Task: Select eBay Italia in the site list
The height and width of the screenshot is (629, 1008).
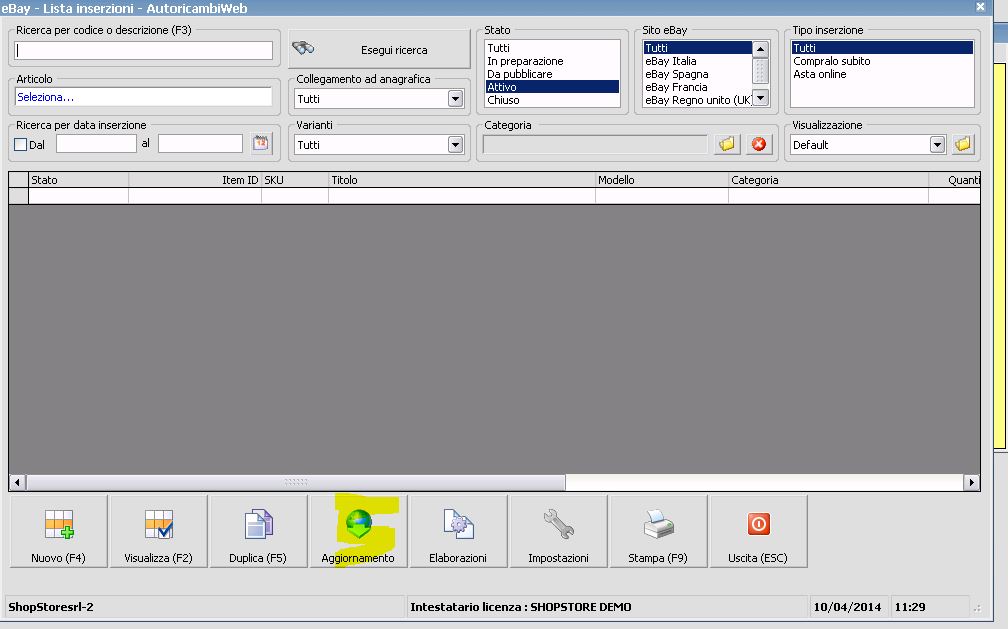Action: click(698, 61)
